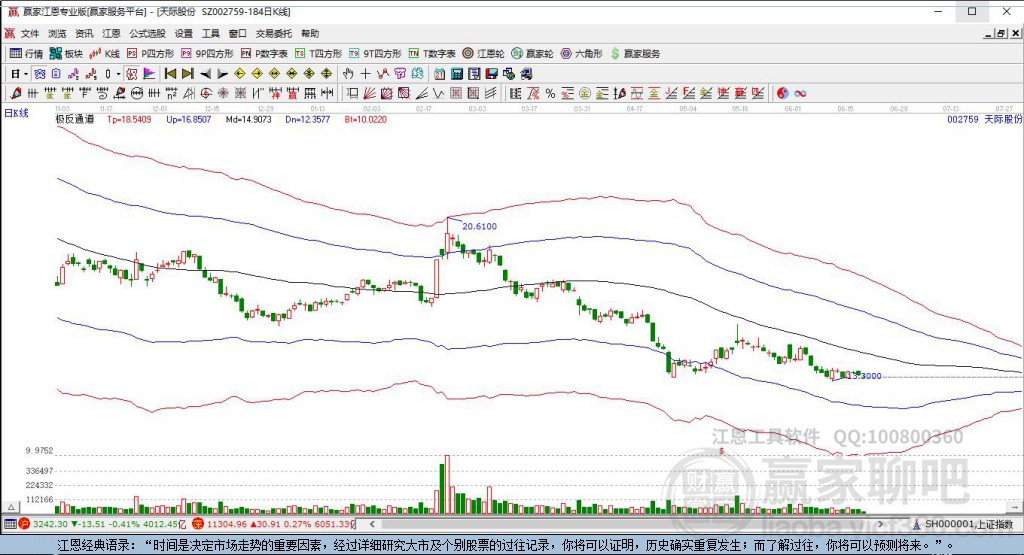The image size is (1024, 555).
Task: Open 赢家服务 with dollar icon
Action: coord(635,54)
